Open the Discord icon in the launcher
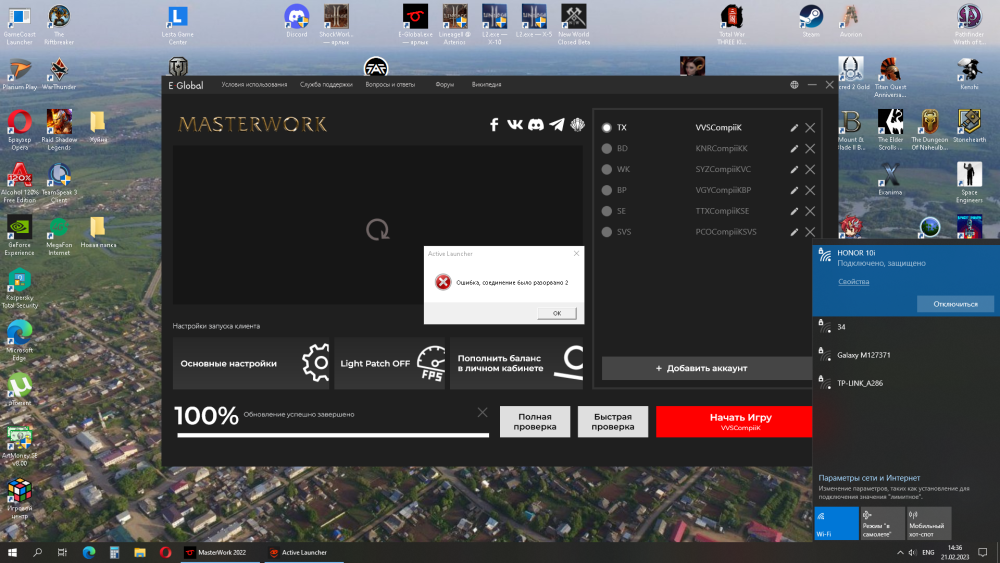The height and width of the screenshot is (563, 1000). point(536,125)
